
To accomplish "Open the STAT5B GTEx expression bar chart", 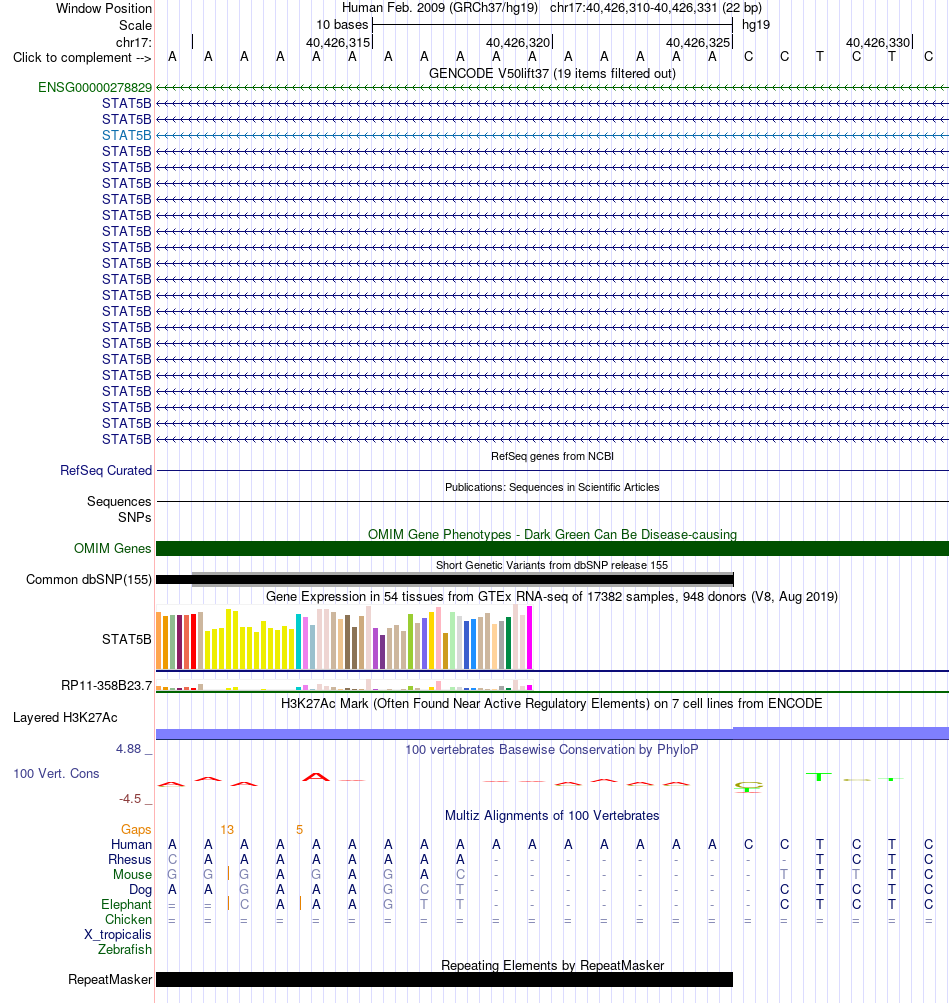I will point(344,638).
